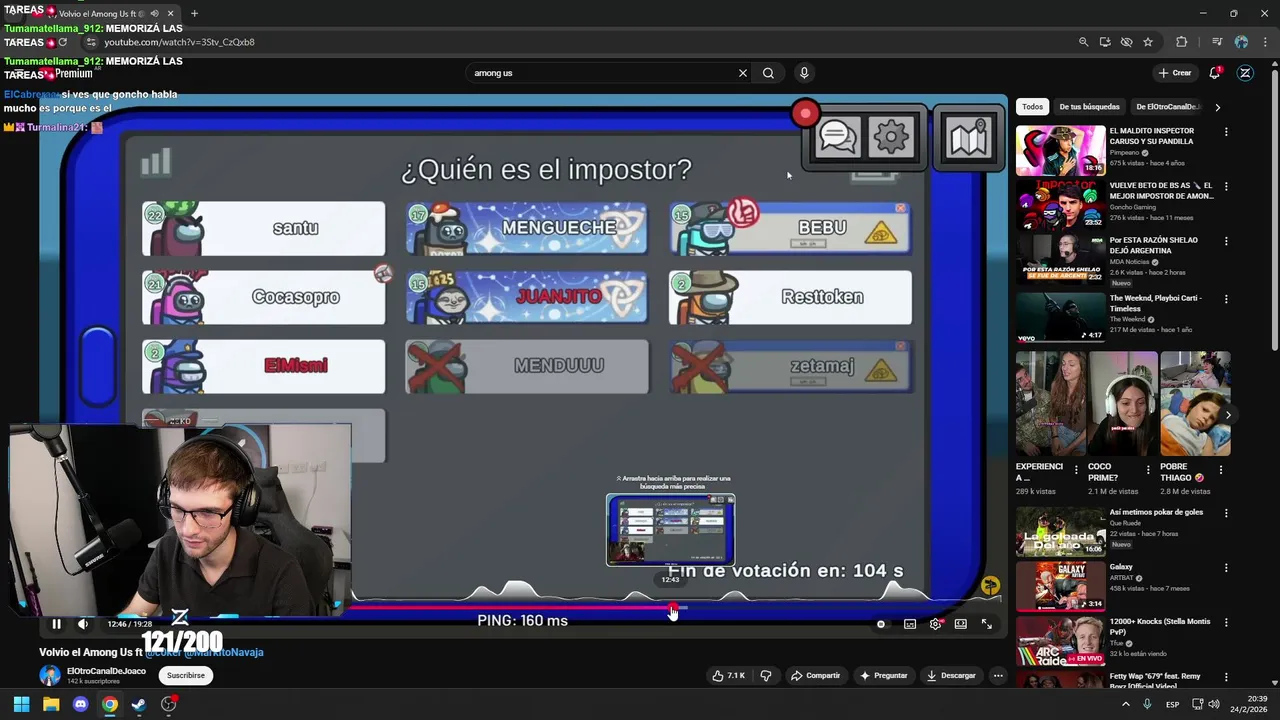The width and height of the screenshot is (1280, 720).
Task: Open File Explorer from the taskbar
Action: click(x=51, y=704)
